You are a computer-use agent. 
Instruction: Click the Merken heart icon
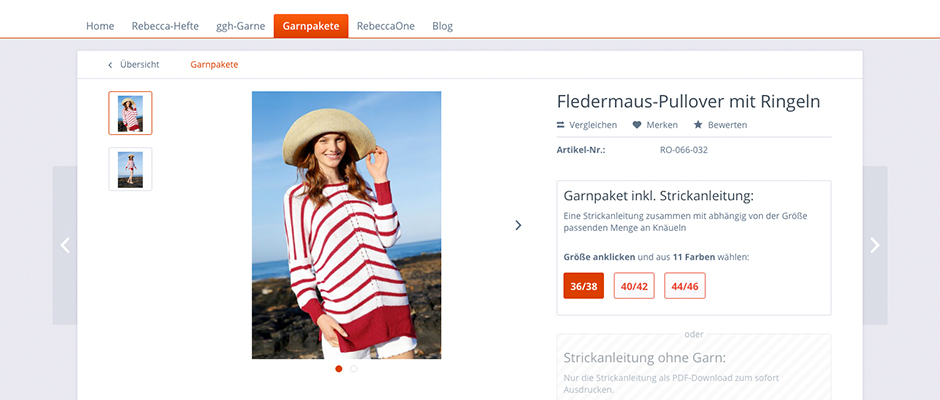(x=637, y=125)
